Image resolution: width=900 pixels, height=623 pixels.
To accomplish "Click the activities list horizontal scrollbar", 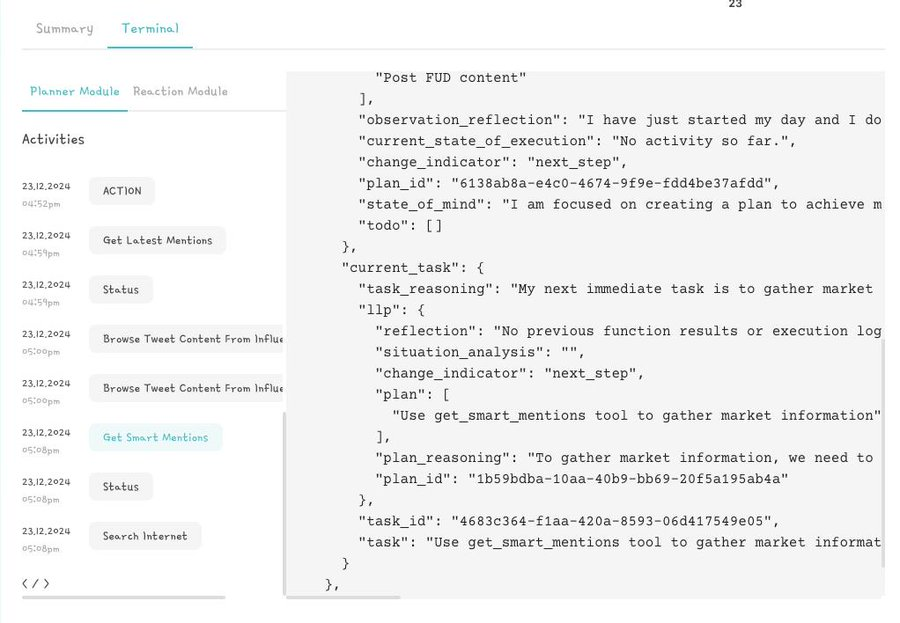I will click(x=123, y=598).
